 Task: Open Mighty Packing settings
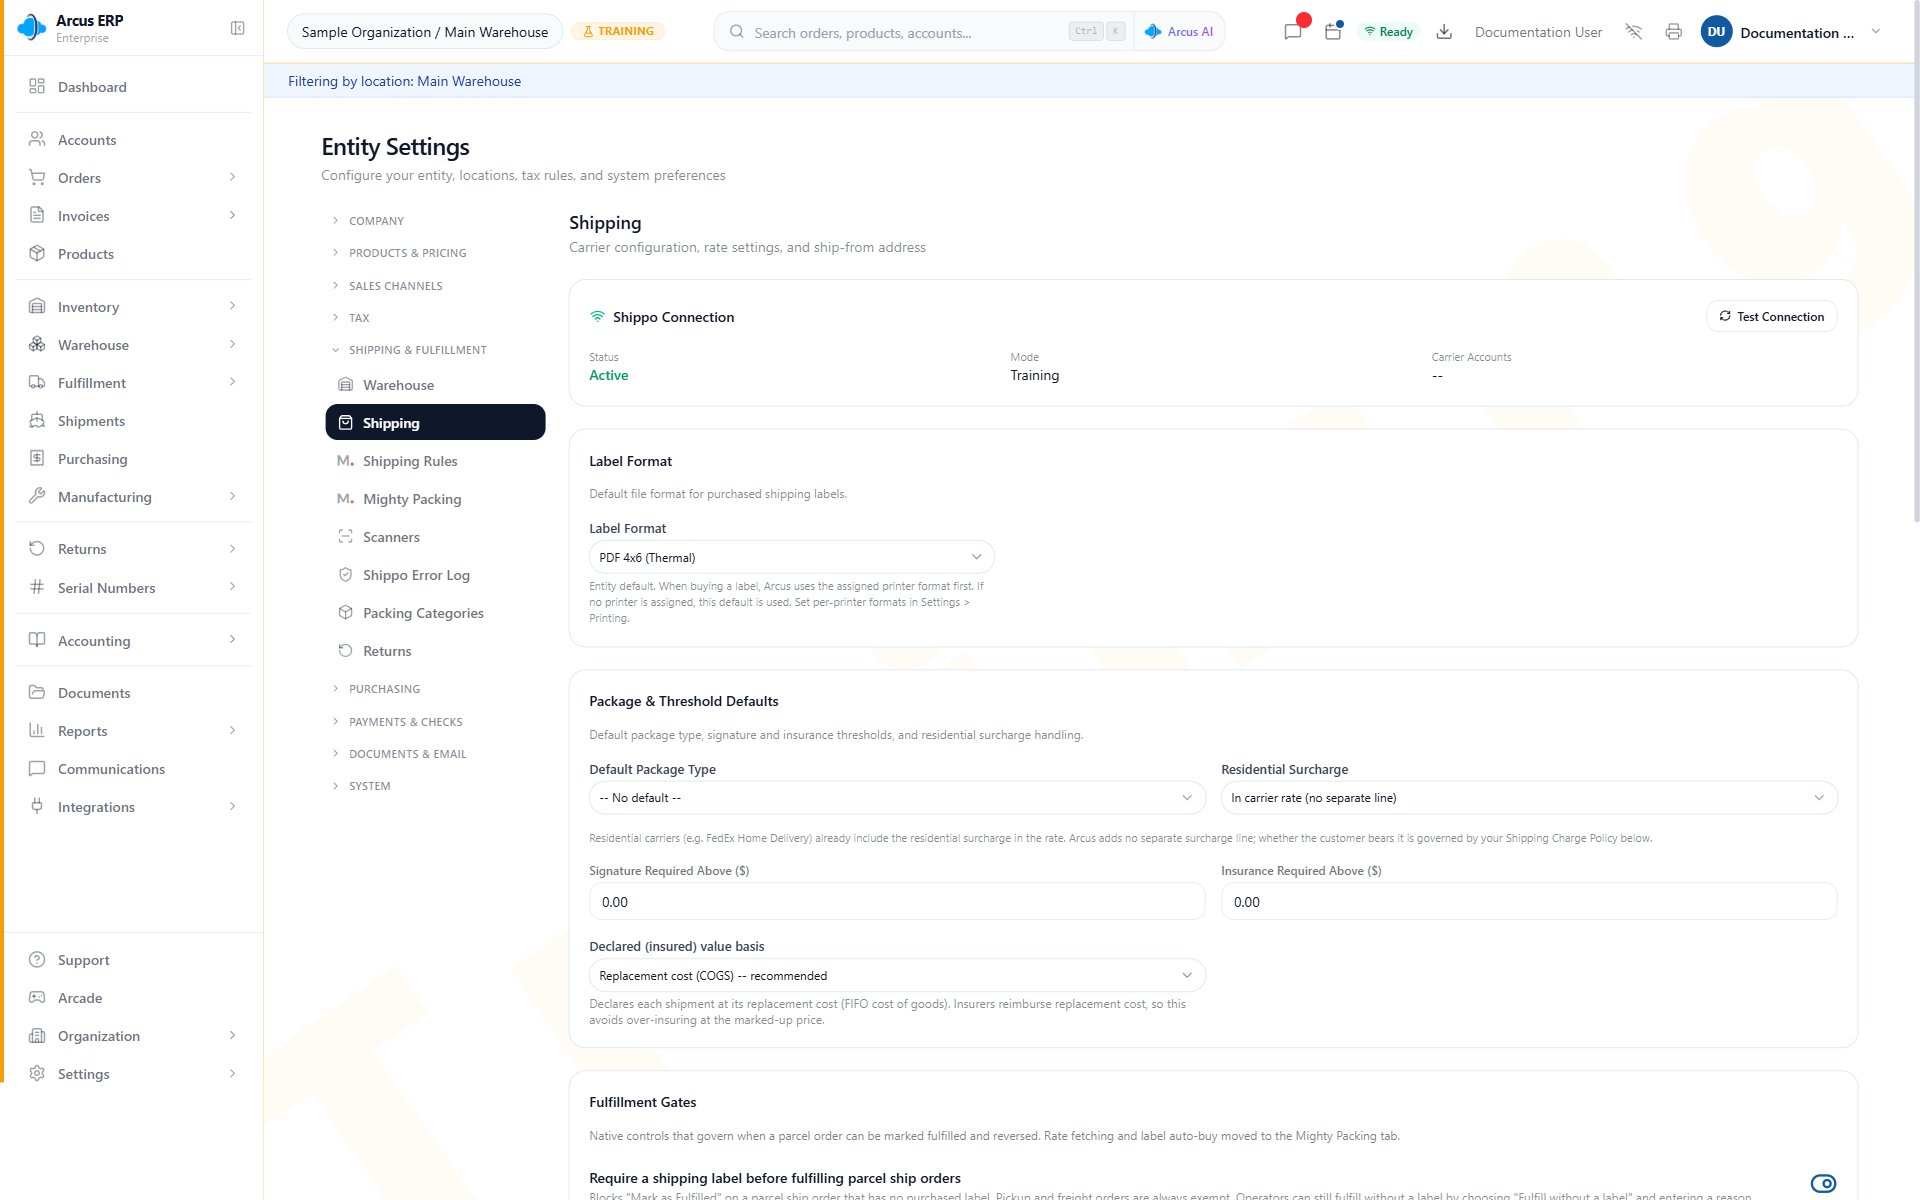pyautogui.click(x=435, y=499)
